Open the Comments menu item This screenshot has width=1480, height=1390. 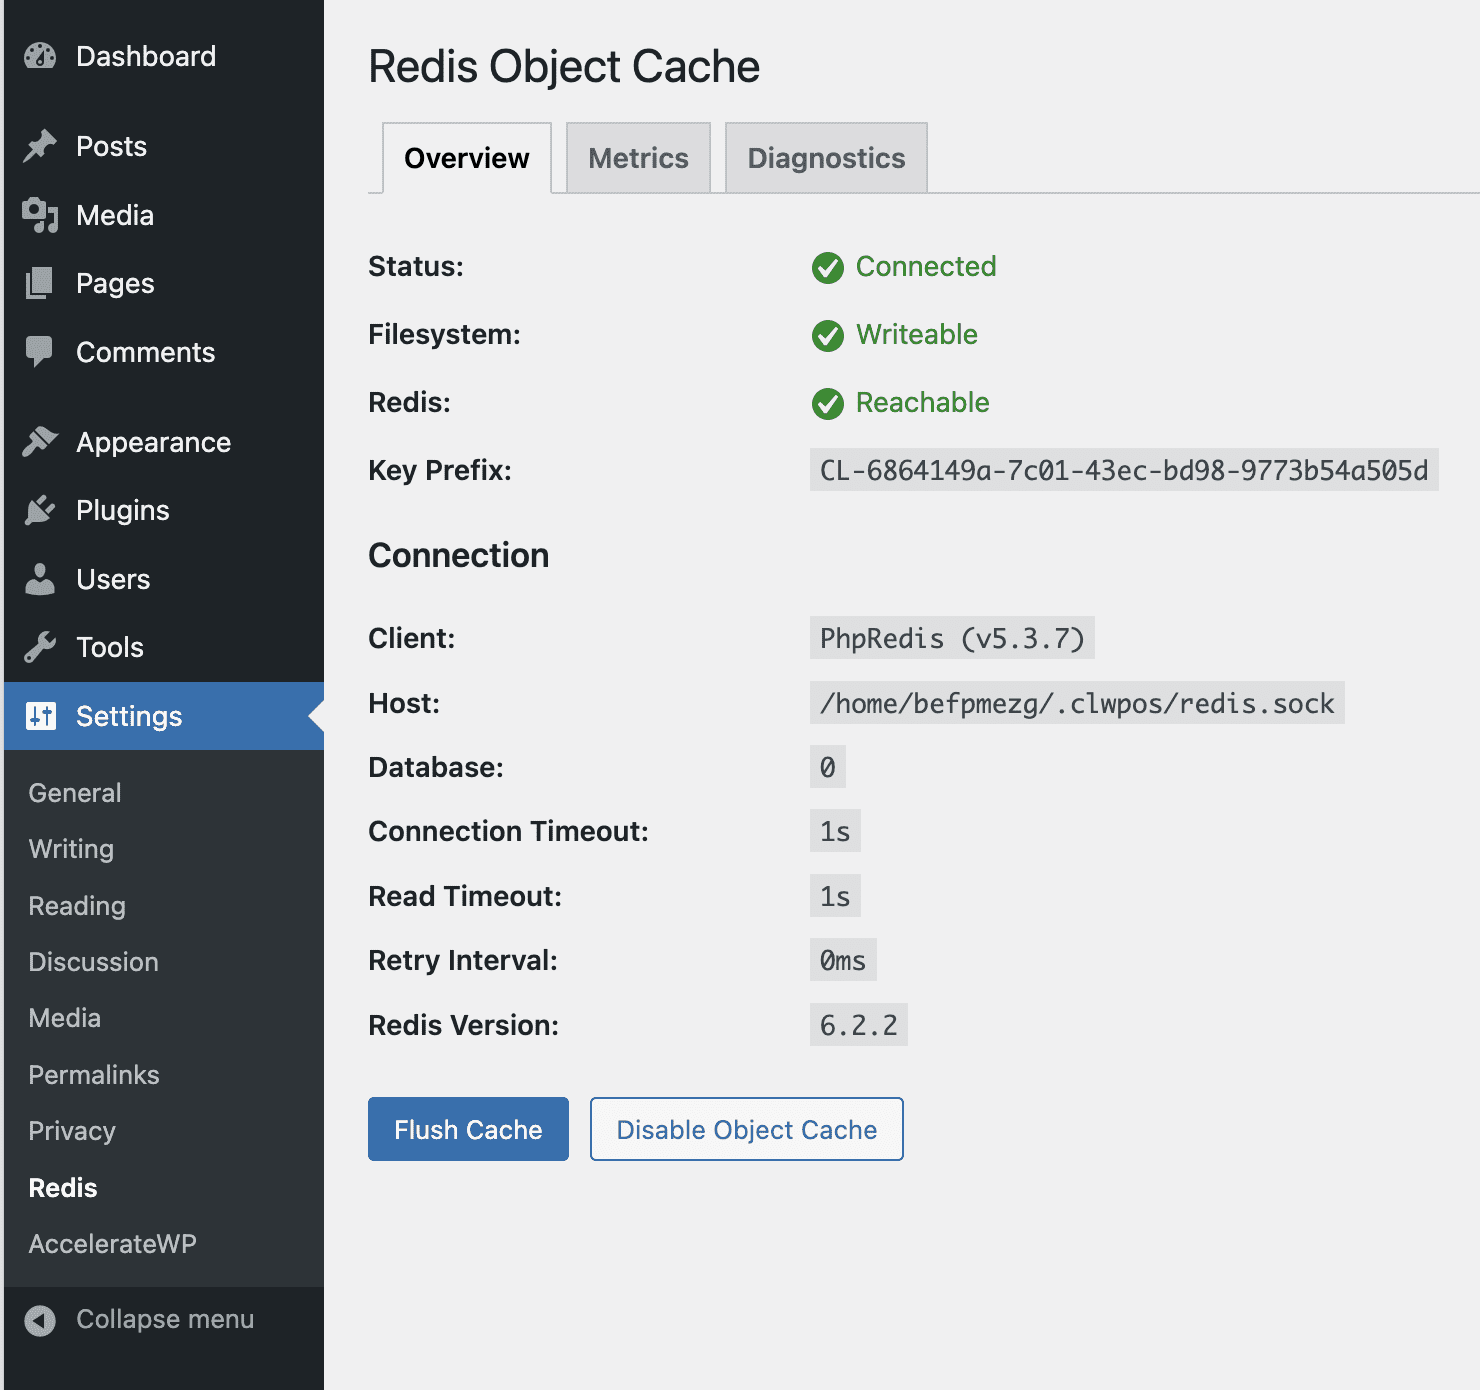tap(164, 352)
